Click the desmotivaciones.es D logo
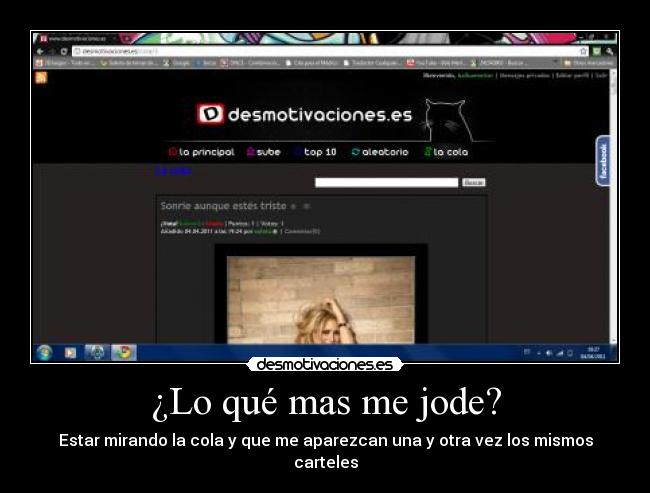650x493 pixels. 210,114
